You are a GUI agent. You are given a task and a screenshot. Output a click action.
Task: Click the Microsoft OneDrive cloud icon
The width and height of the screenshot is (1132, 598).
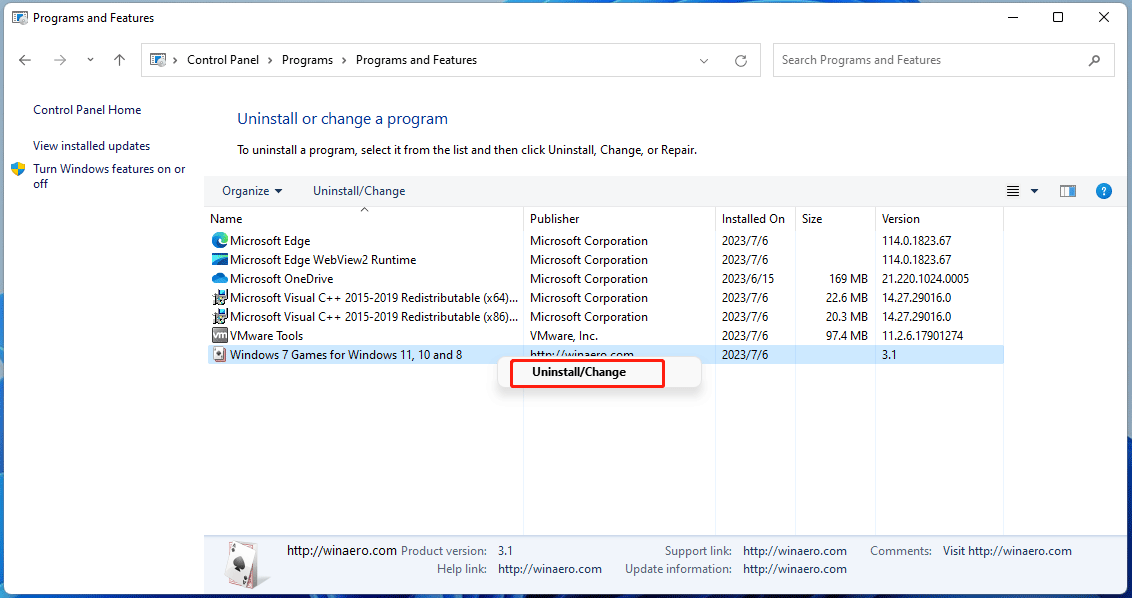[x=219, y=279]
